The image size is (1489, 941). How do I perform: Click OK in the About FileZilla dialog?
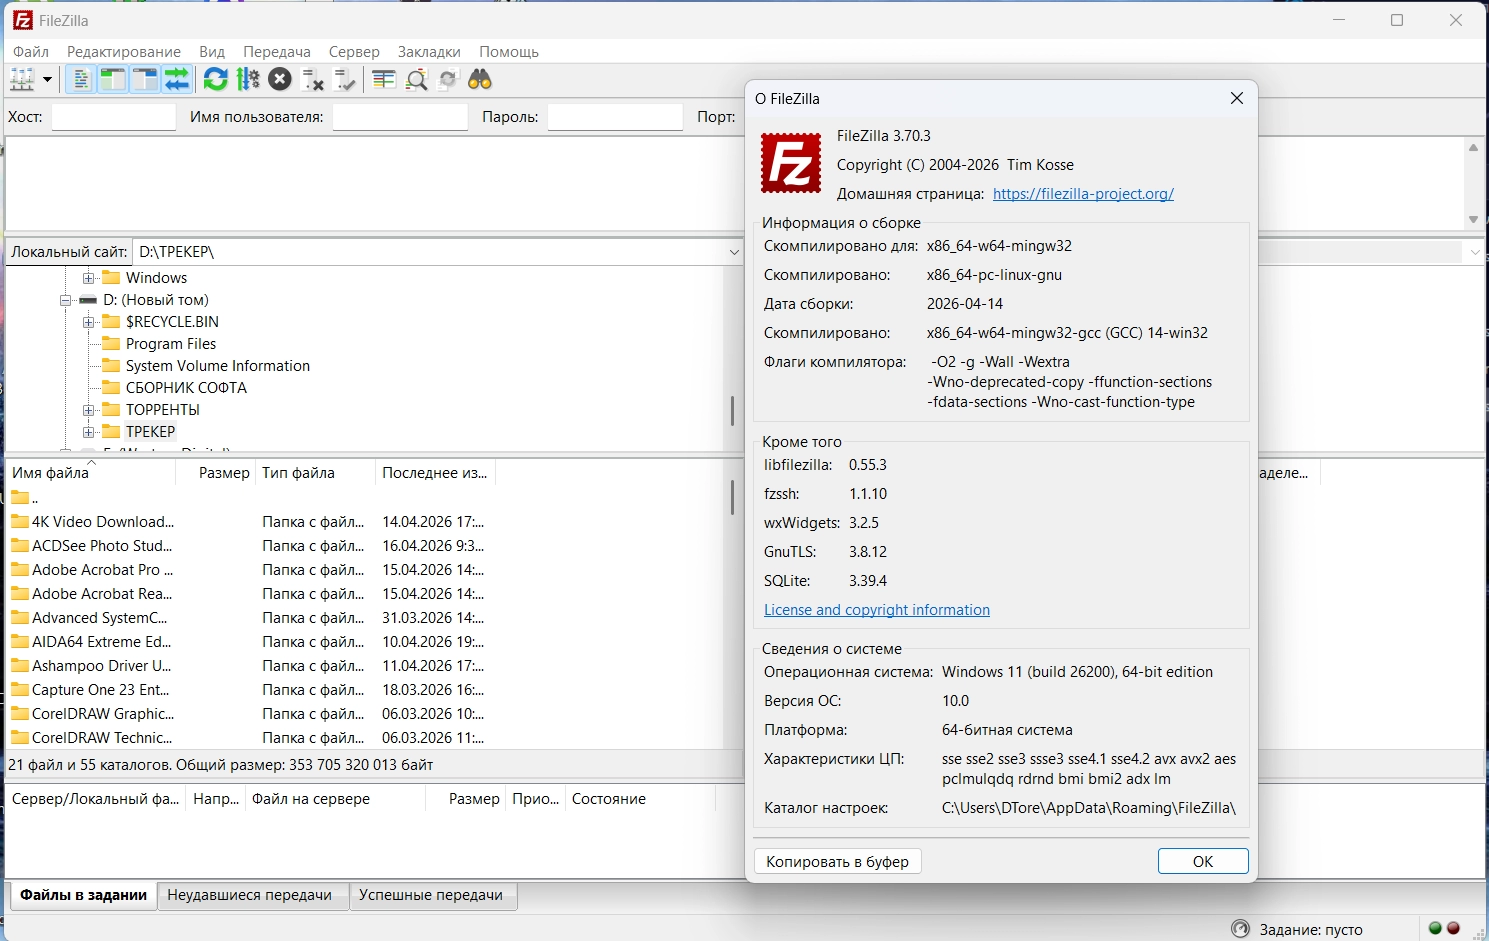pos(1203,862)
